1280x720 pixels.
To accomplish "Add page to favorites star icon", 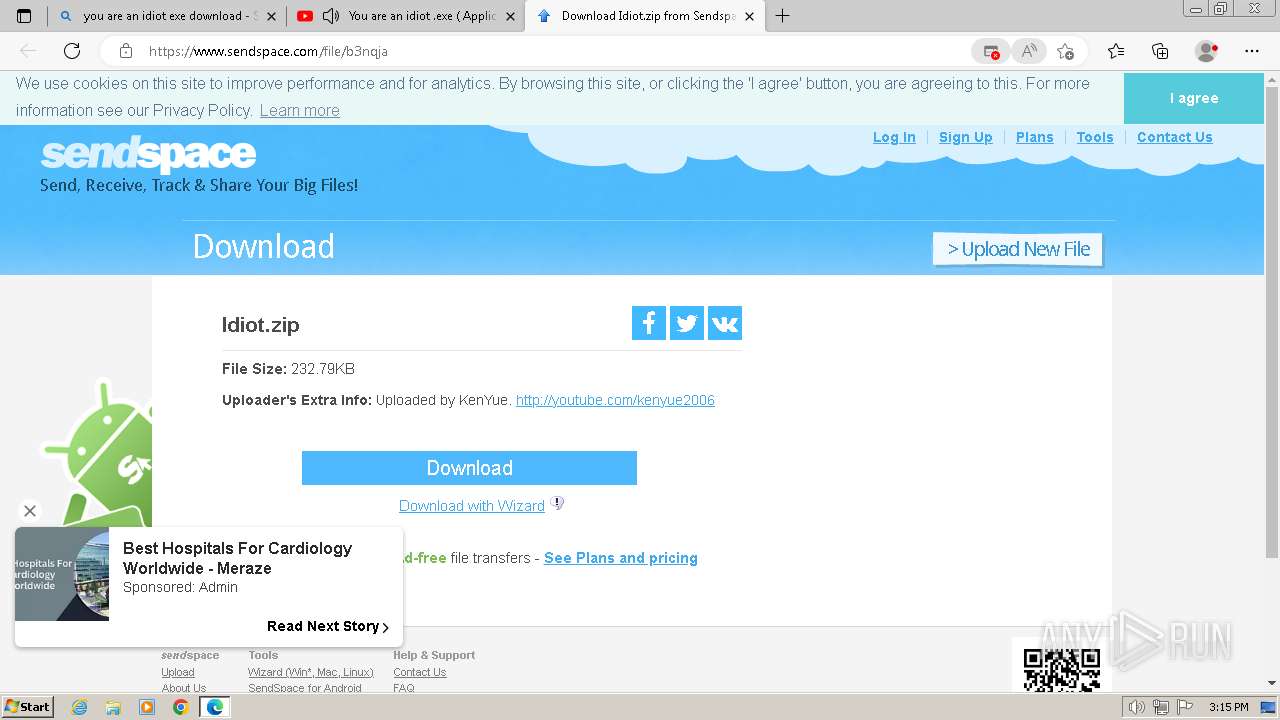I will pyautogui.click(x=1065, y=51).
